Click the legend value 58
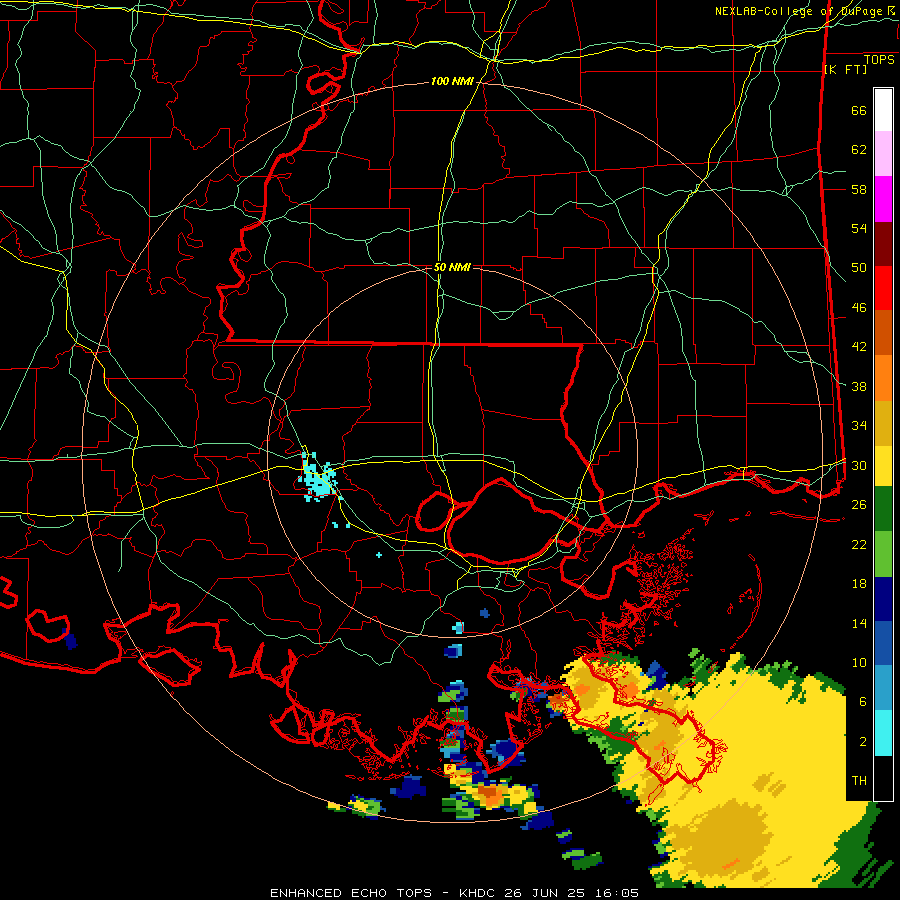Image resolution: width=900 pixels, height=900 pixels. click(859, 189)
